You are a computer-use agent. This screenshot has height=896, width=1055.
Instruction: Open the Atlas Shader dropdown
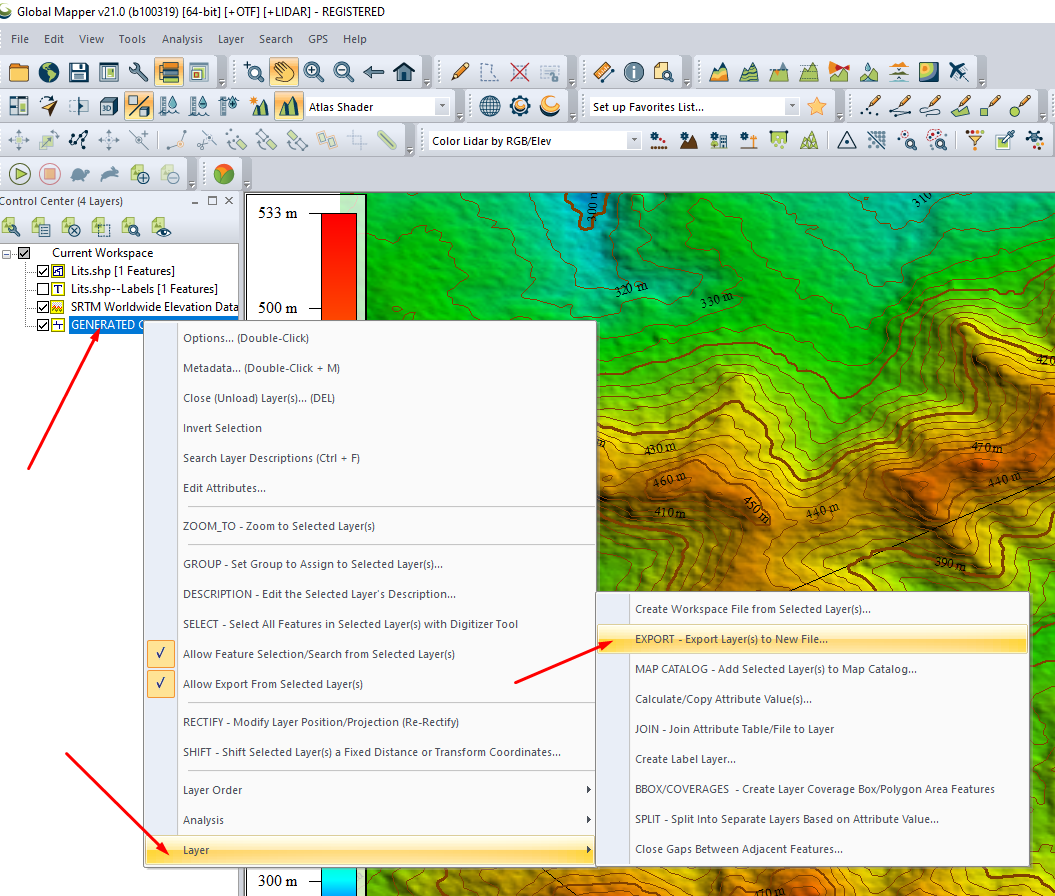pos(442,106)
